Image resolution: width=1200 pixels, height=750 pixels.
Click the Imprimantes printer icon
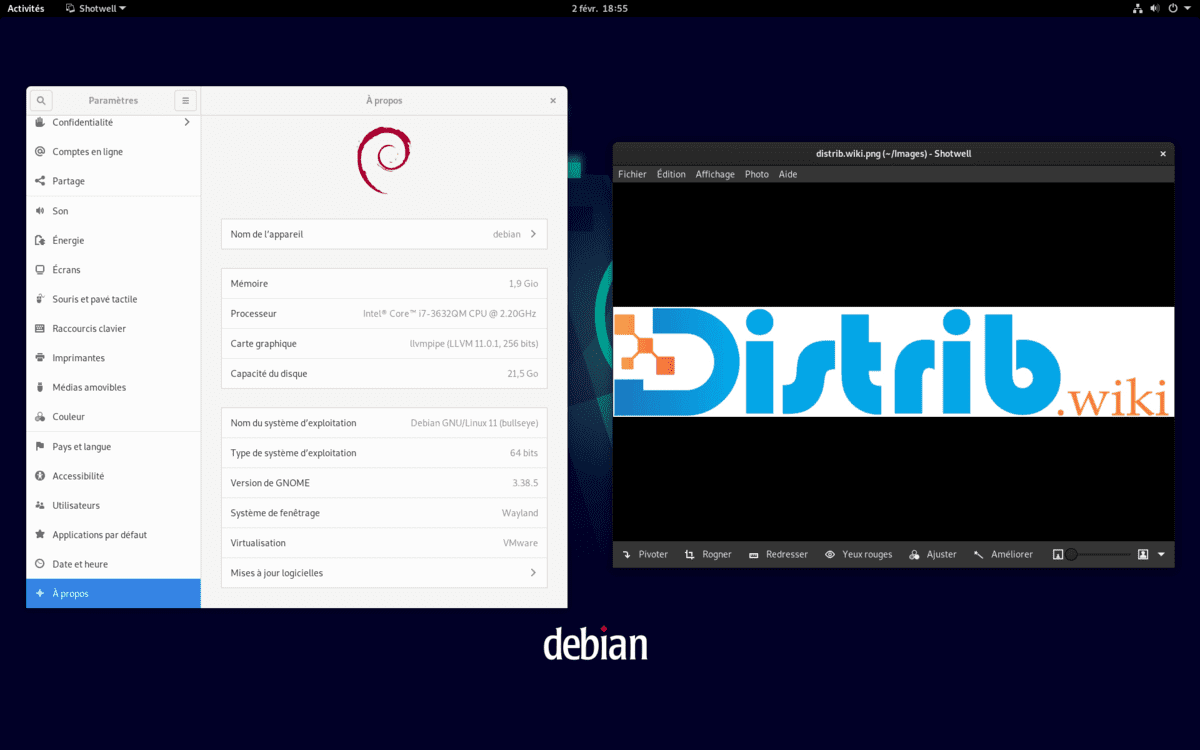pos(40,358)
